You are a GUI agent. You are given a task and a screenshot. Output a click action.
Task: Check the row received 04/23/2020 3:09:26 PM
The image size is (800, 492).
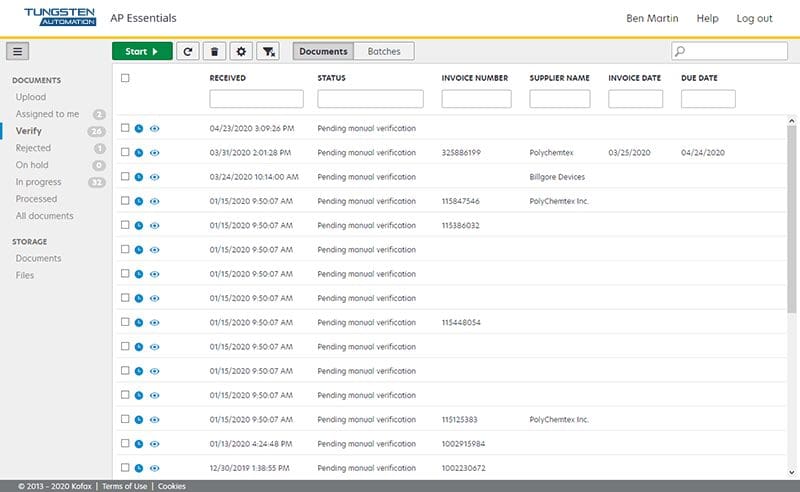tap(125, 128)
